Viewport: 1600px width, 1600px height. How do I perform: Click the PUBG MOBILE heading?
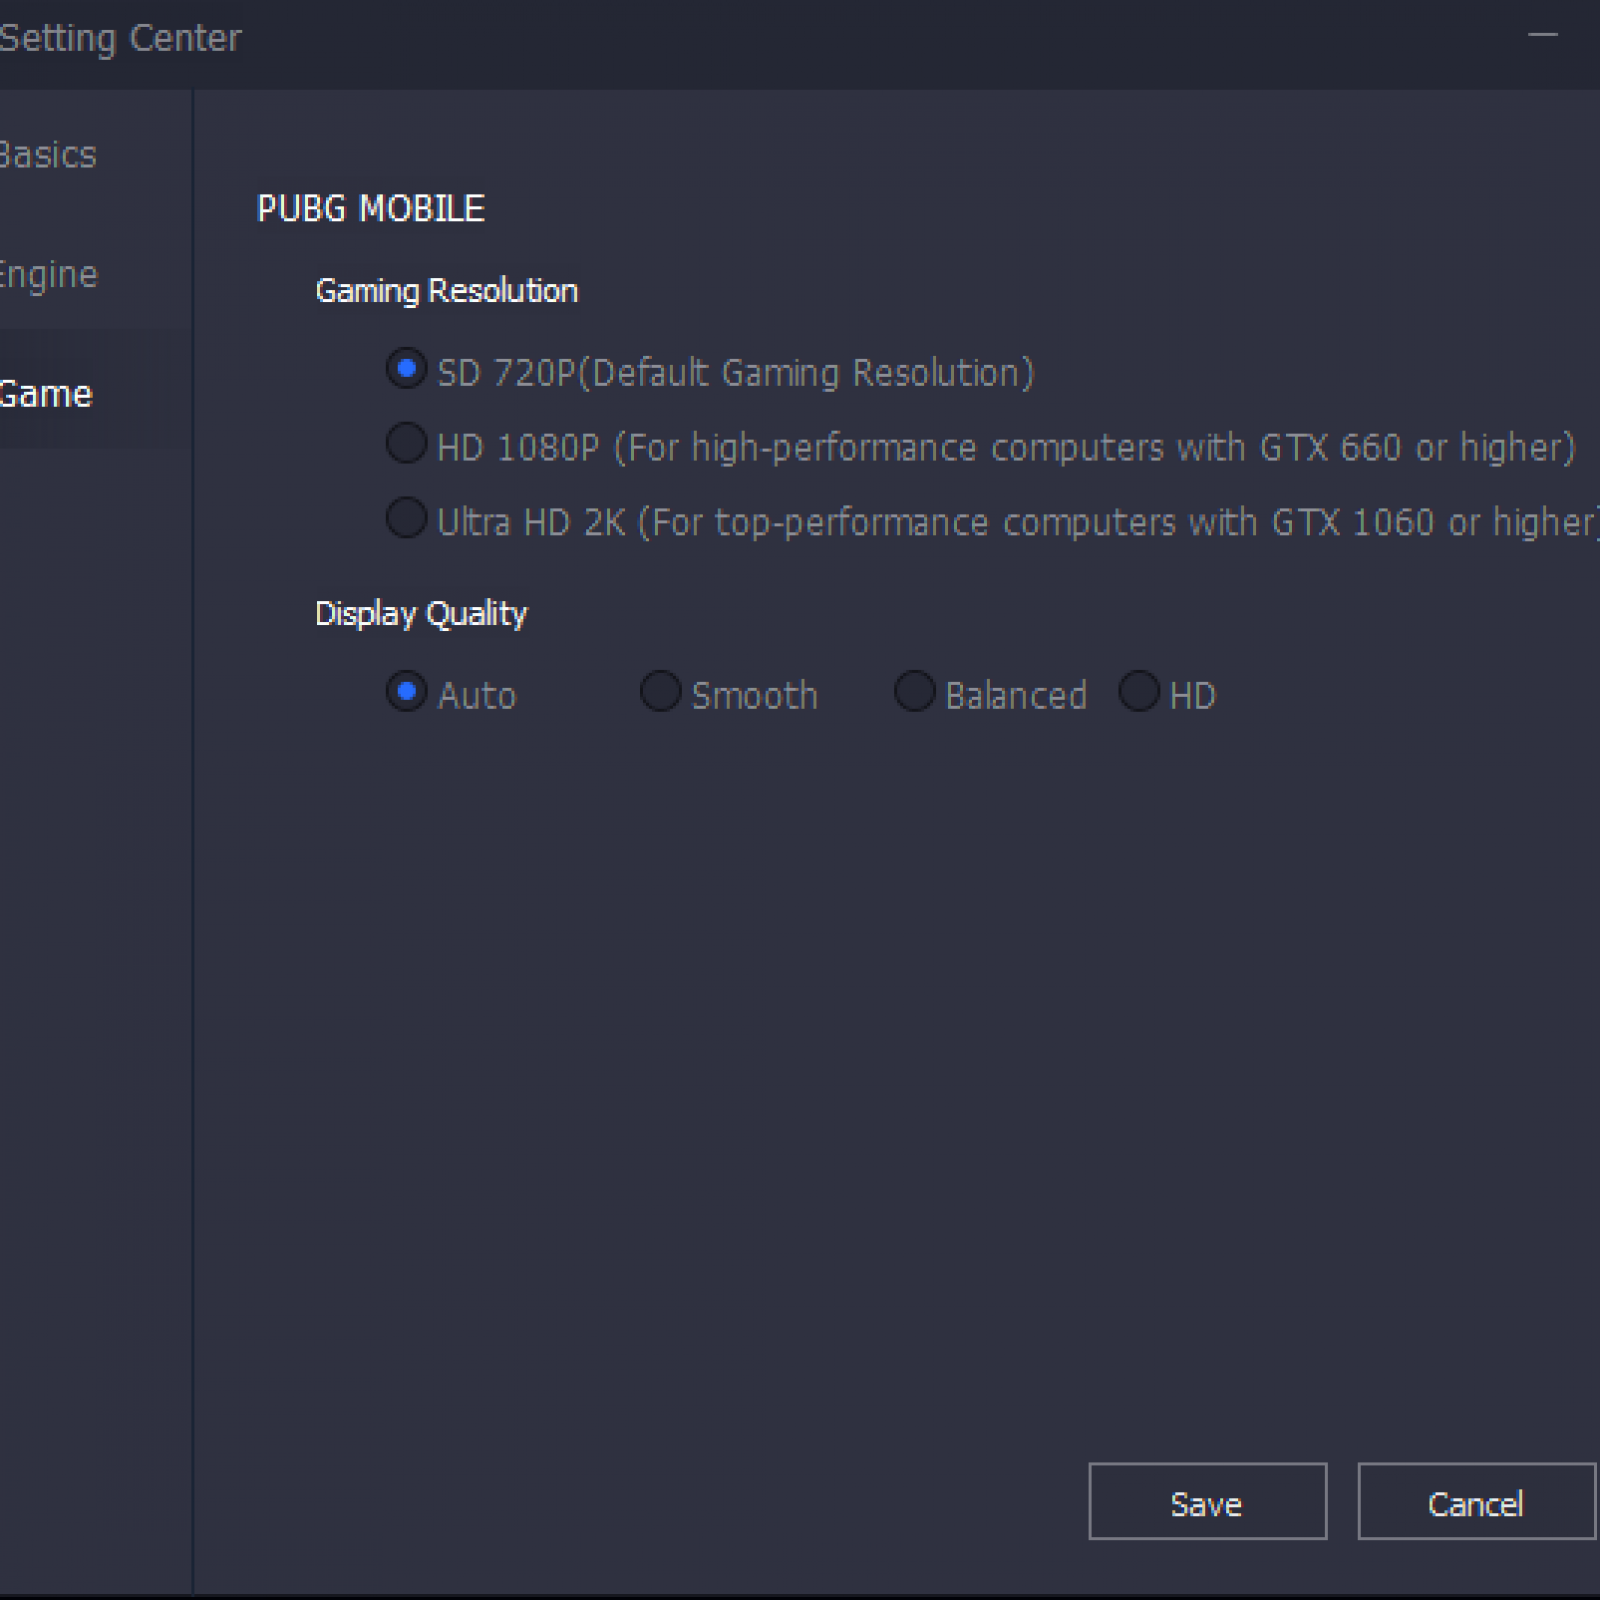coord(371,209)
